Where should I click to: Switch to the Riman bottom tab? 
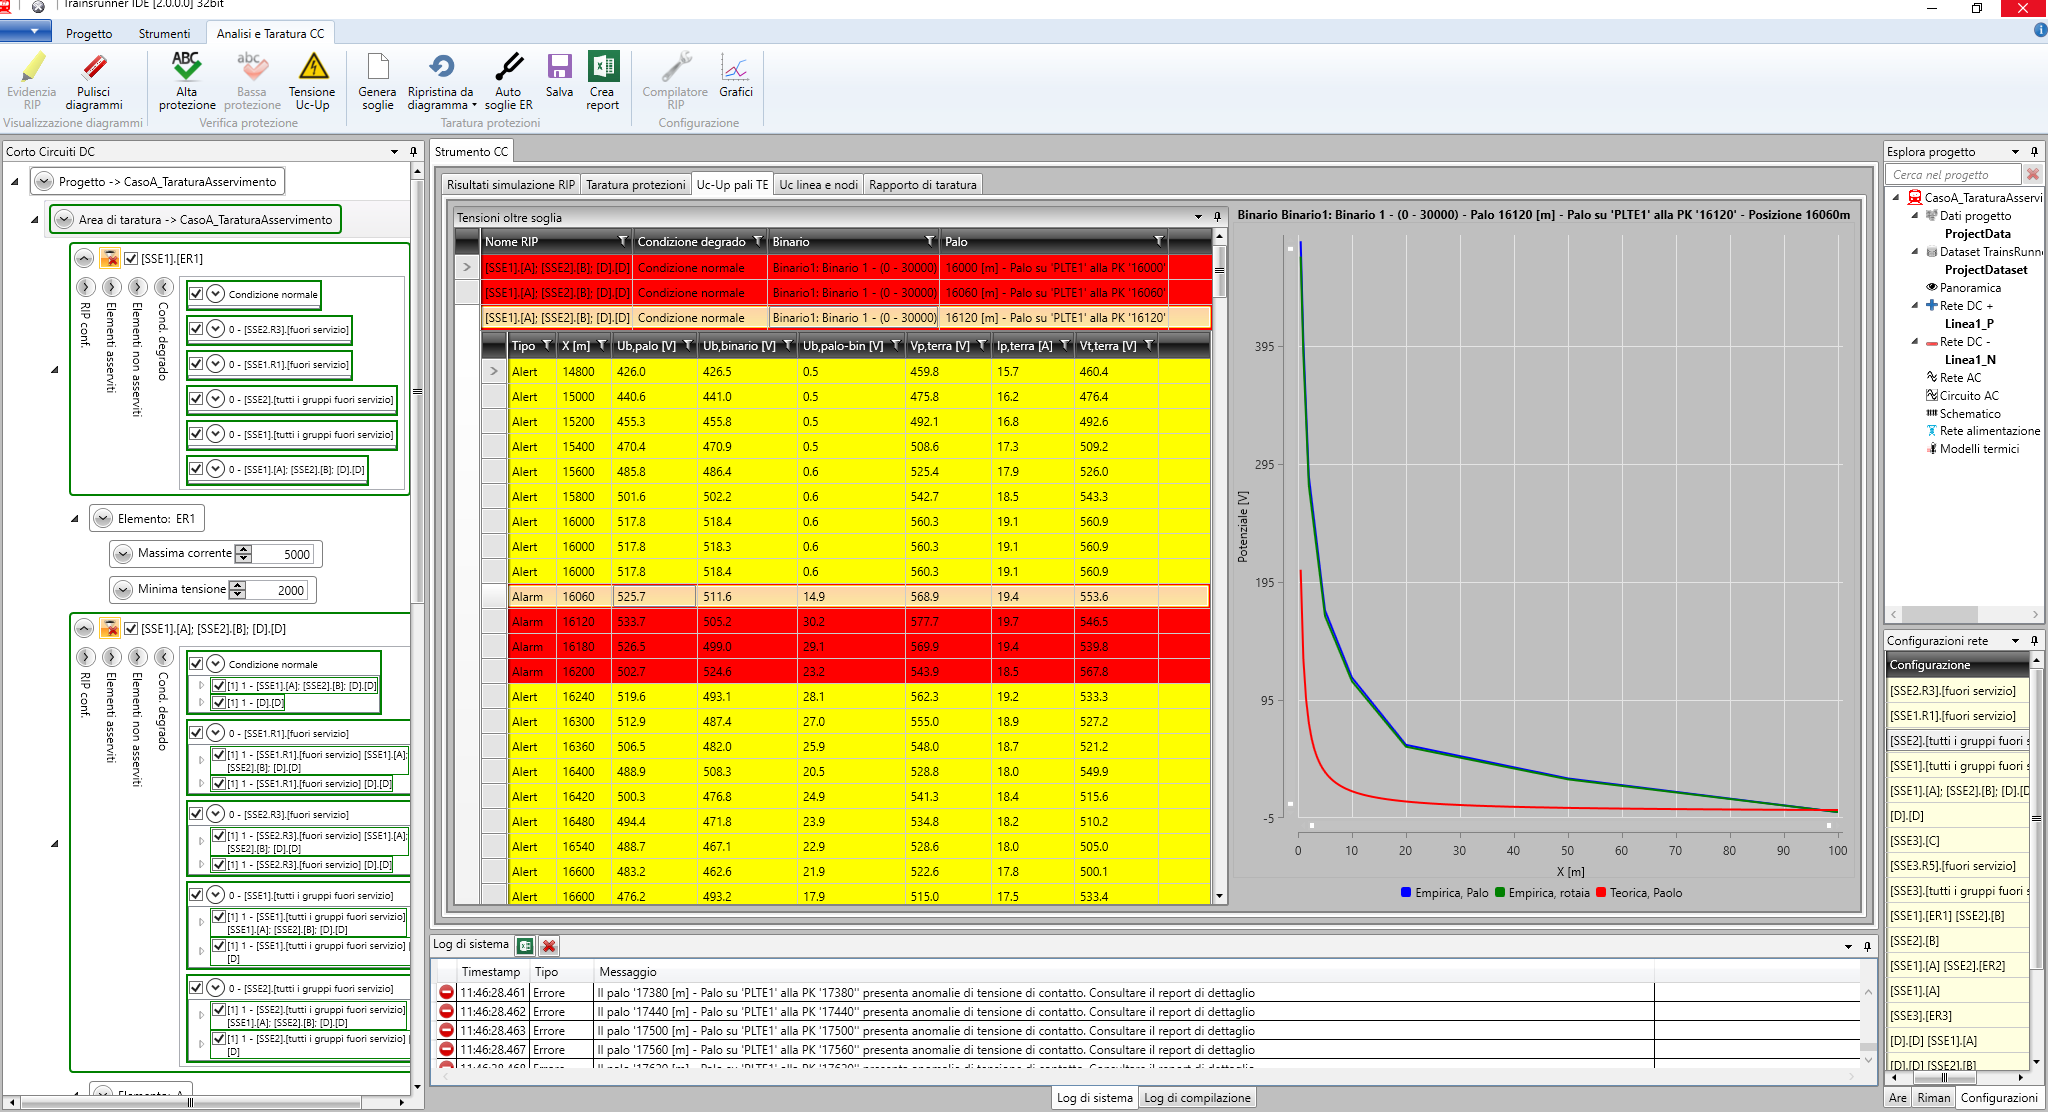click(x=1933, y=1097)
